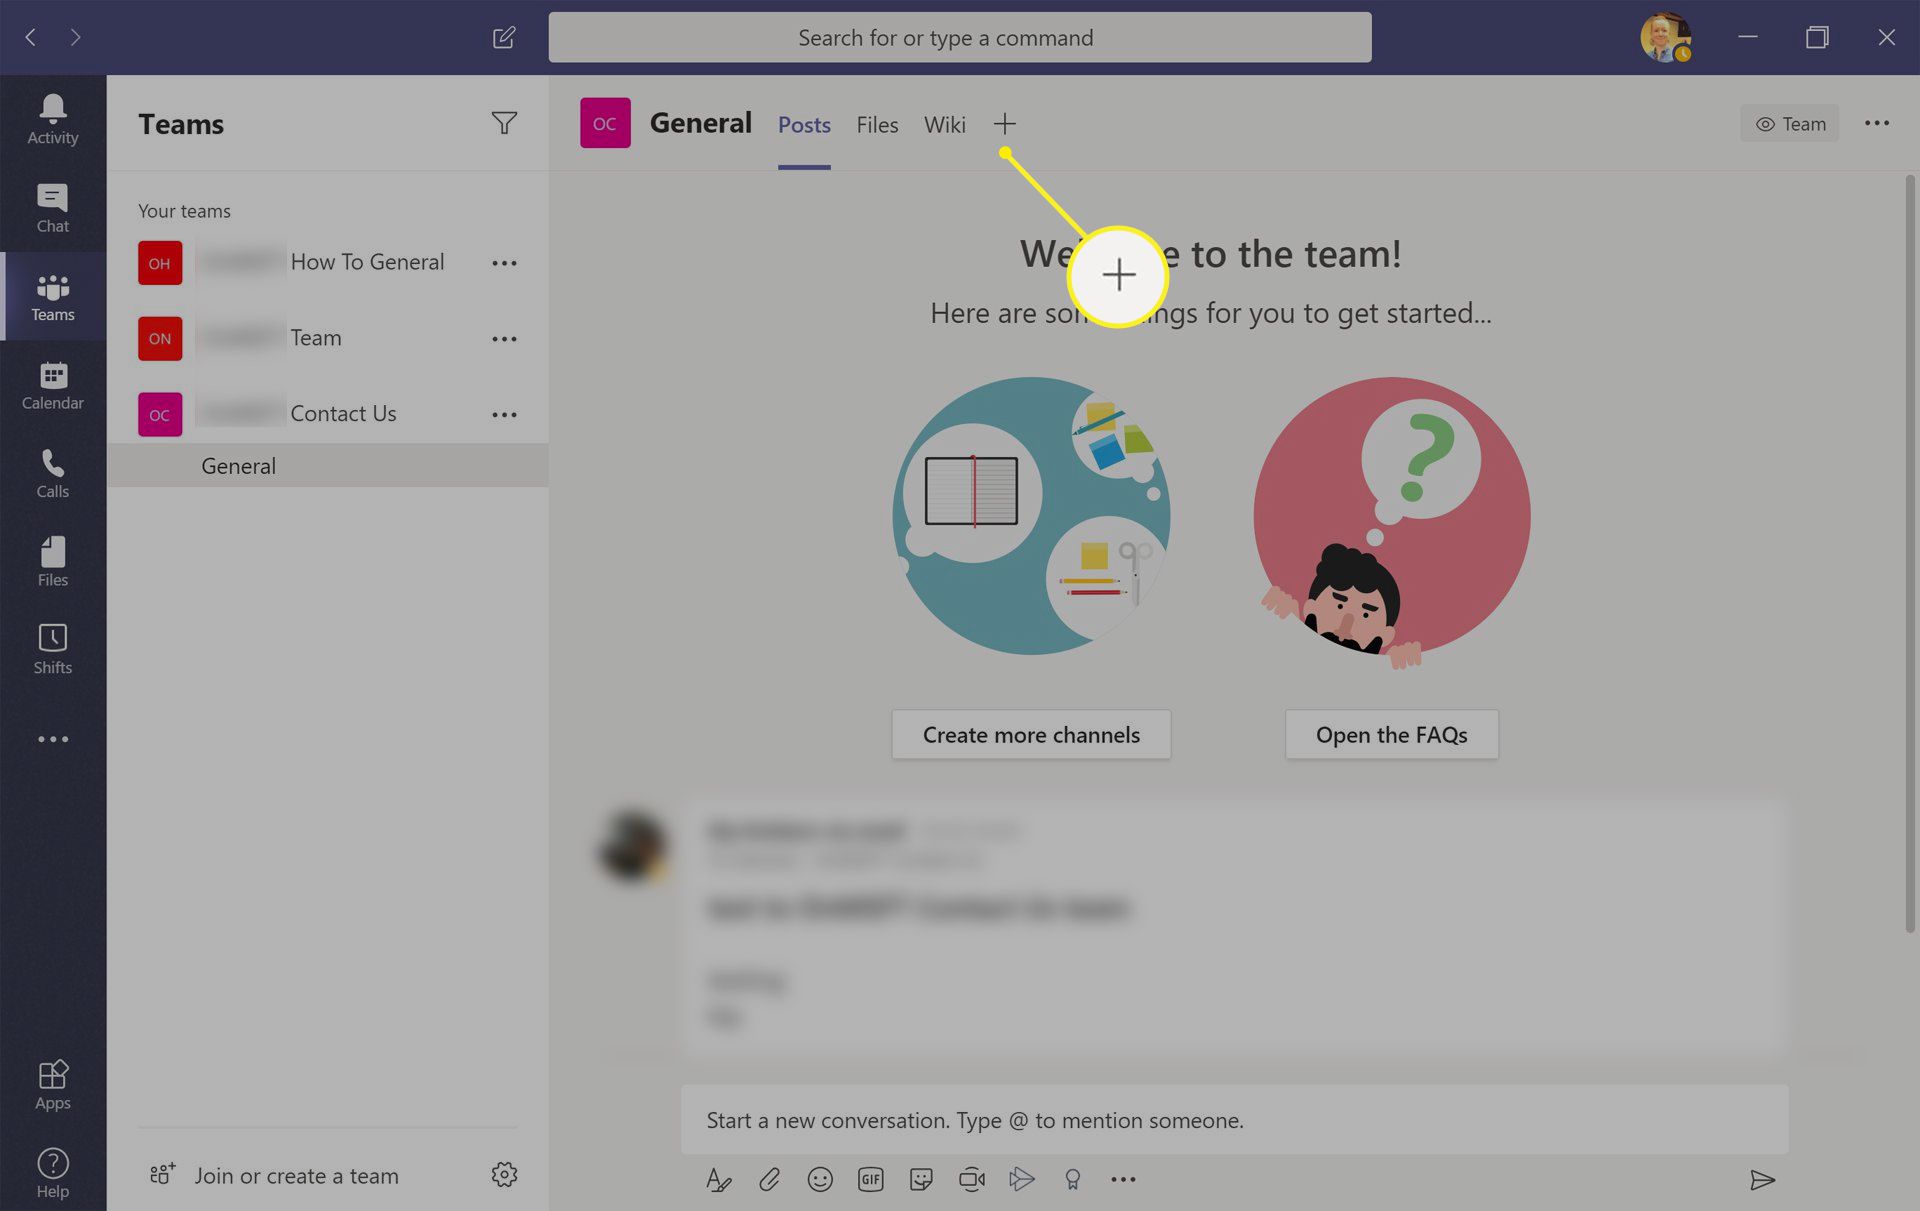
Task: Click Join or create a team
Action: 296,1175
